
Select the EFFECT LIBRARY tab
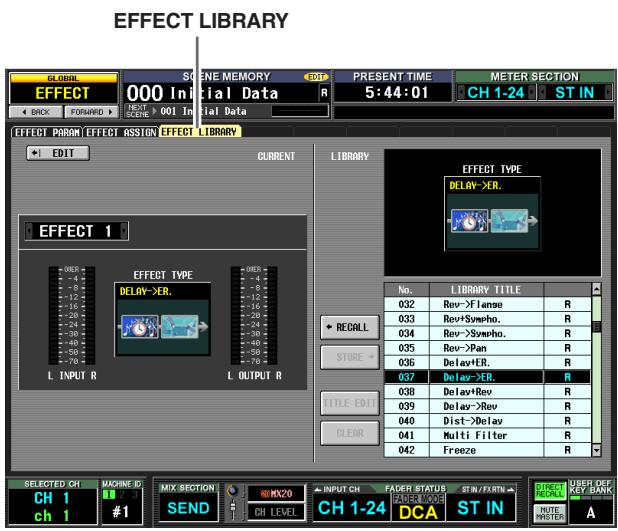(200, 132)
